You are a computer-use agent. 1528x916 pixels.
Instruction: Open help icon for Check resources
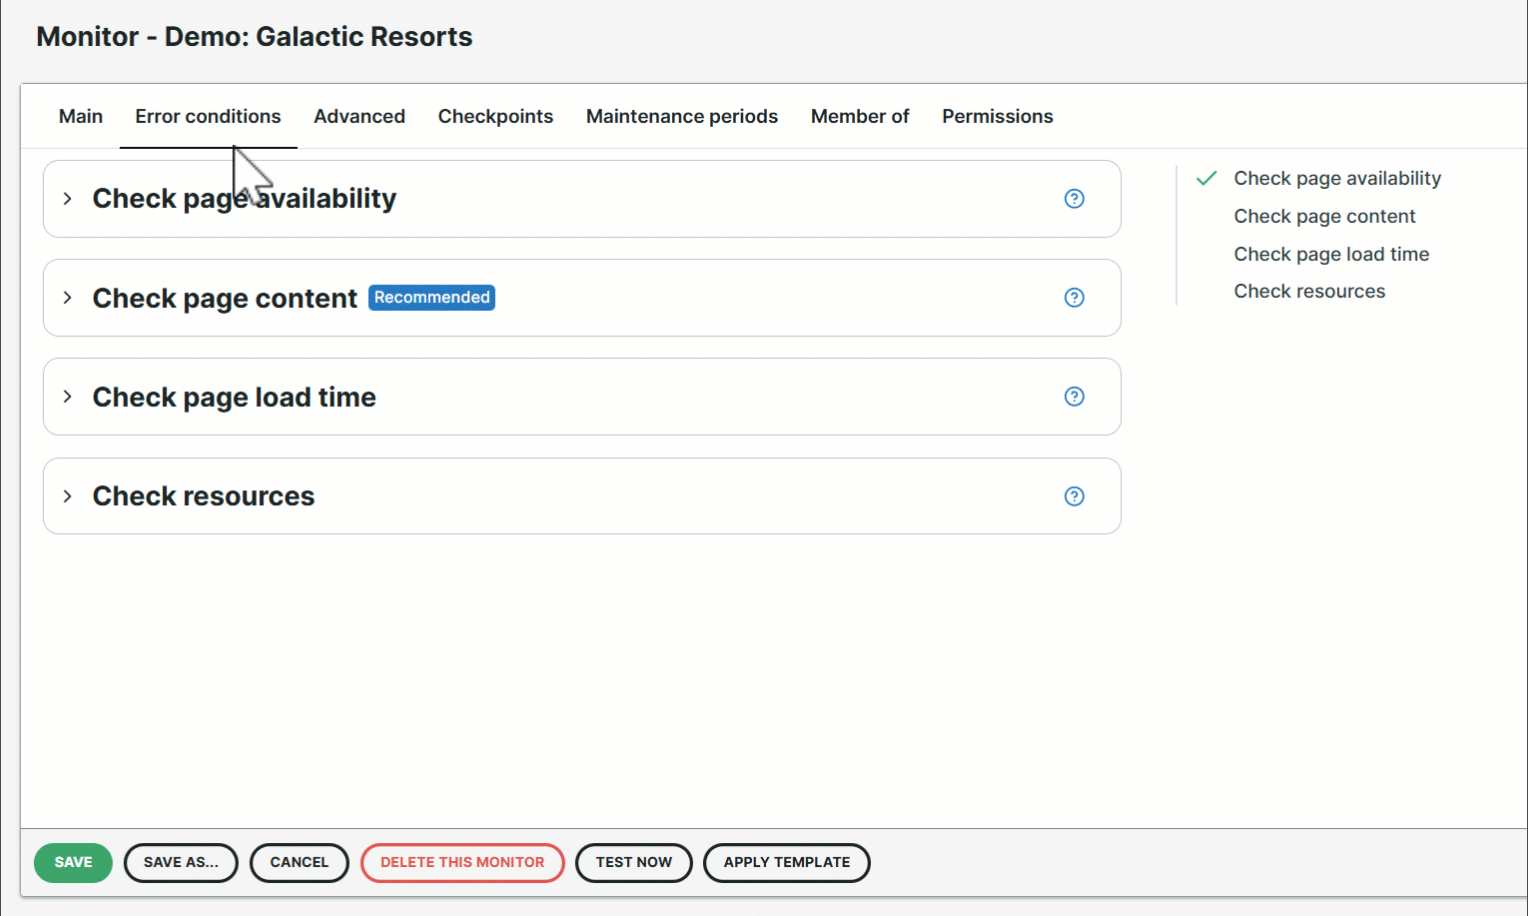coord(1074,496)
